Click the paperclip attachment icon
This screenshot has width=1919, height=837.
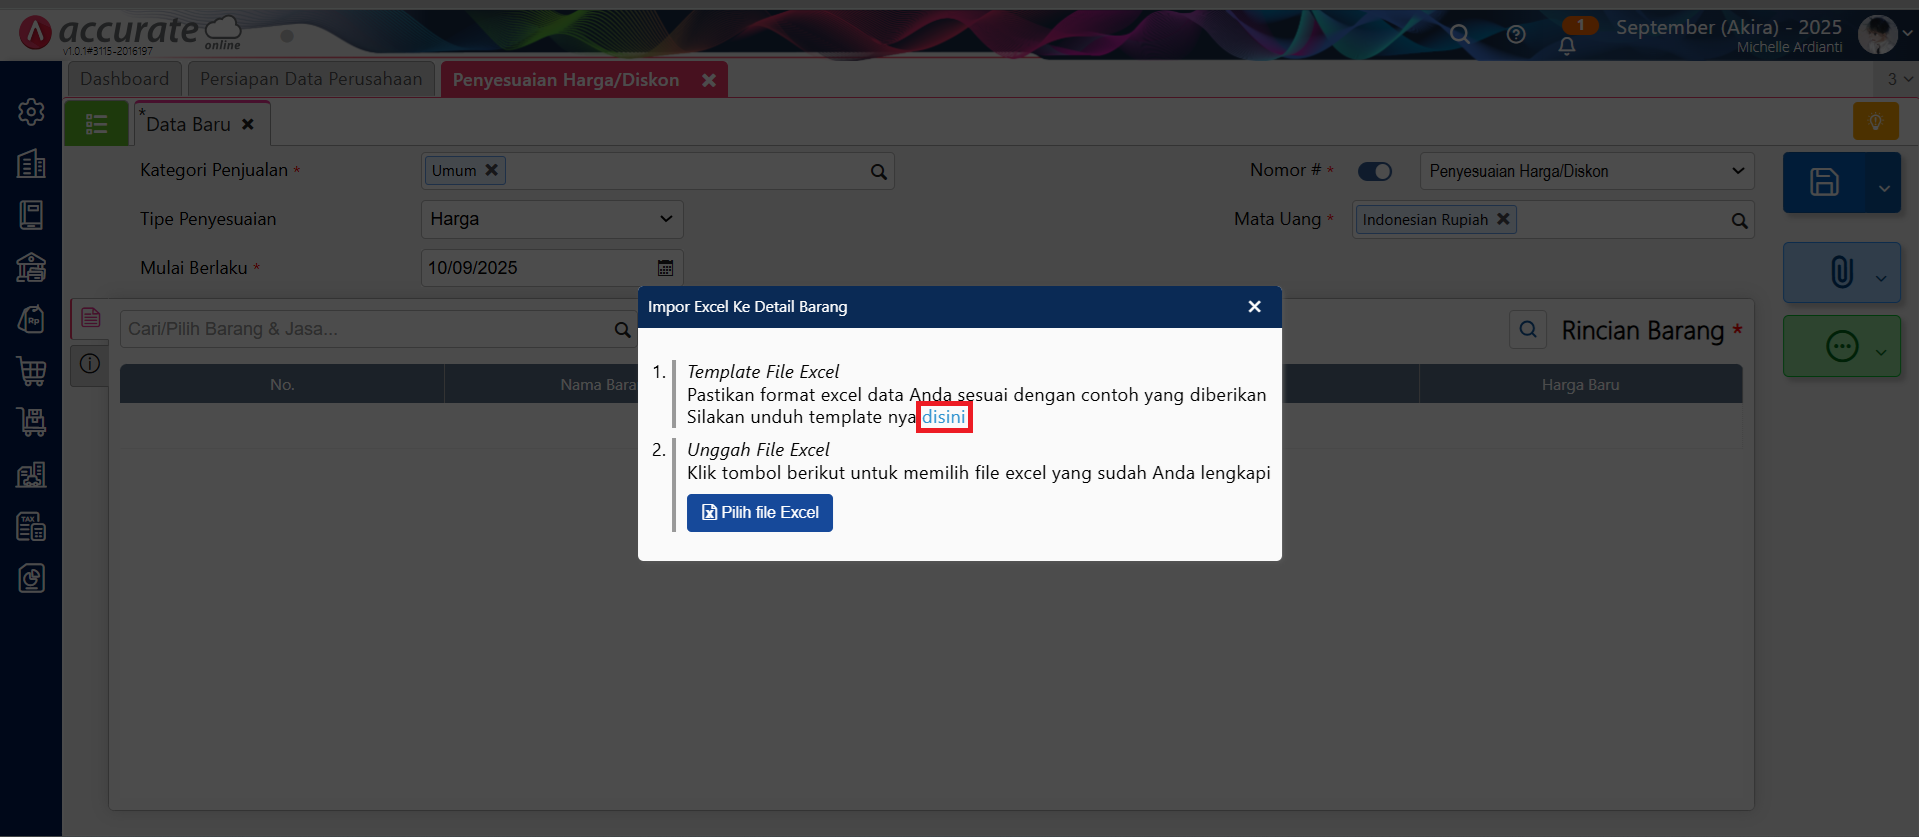1841,272
